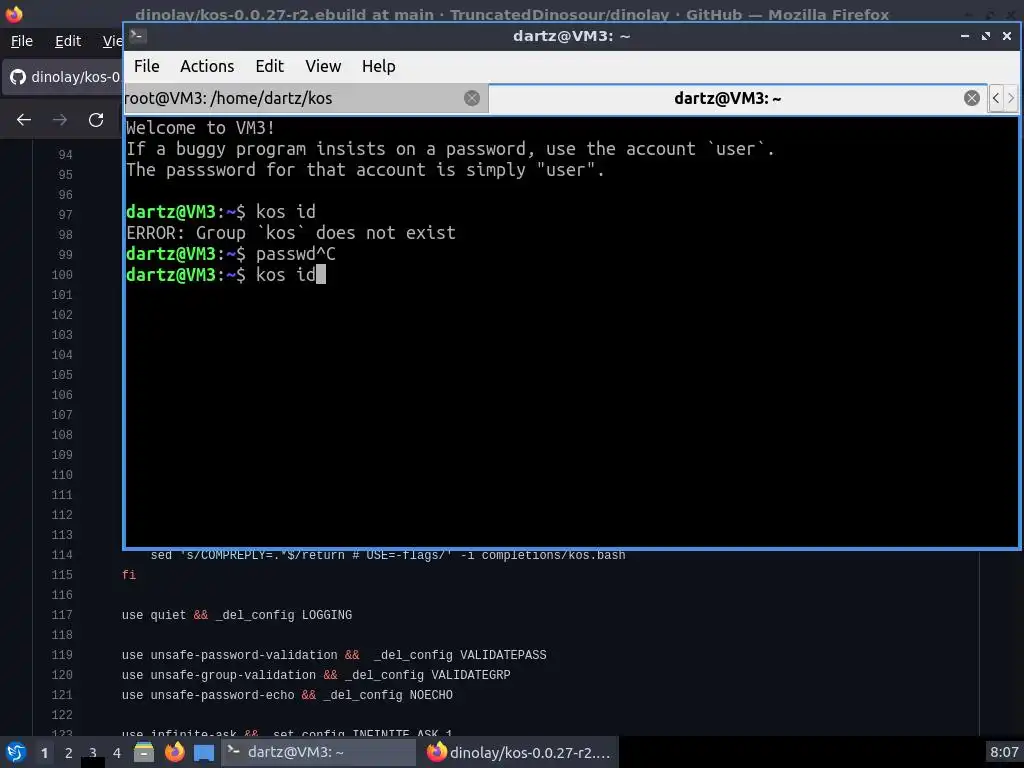Click the show desktop taskbar icon
Image resolution: width=1024 pixels, height=768 pixels.
pos(204,752)
